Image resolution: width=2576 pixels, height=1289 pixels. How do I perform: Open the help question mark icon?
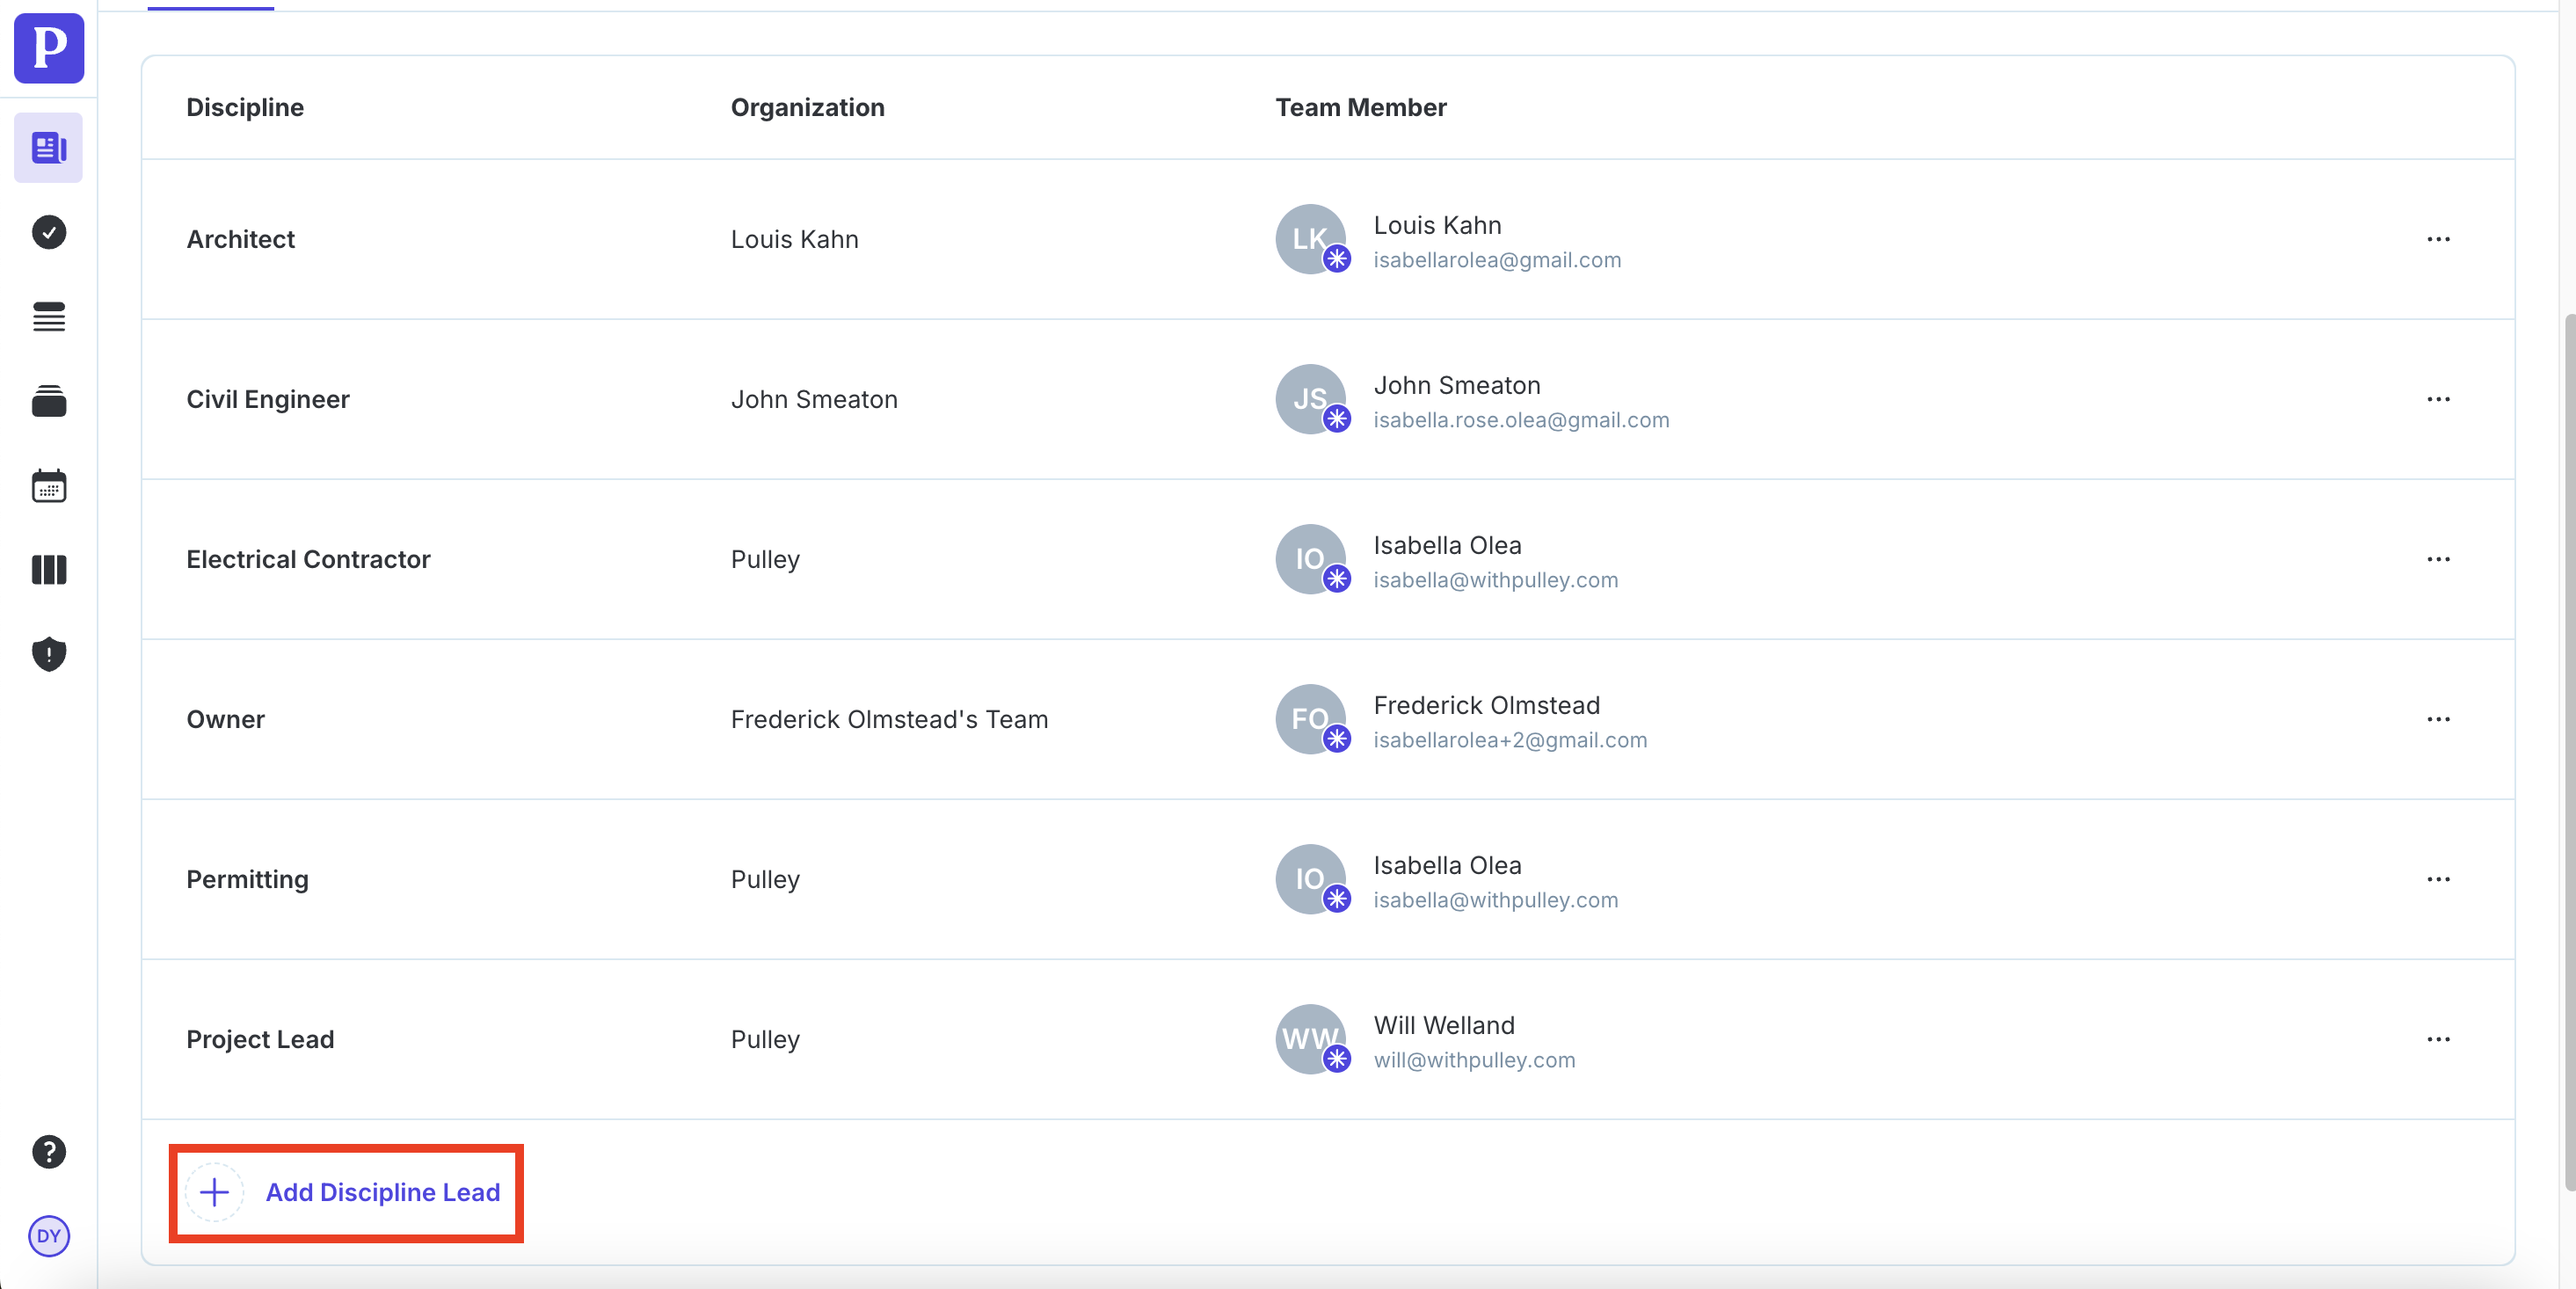coord(48,1152)
